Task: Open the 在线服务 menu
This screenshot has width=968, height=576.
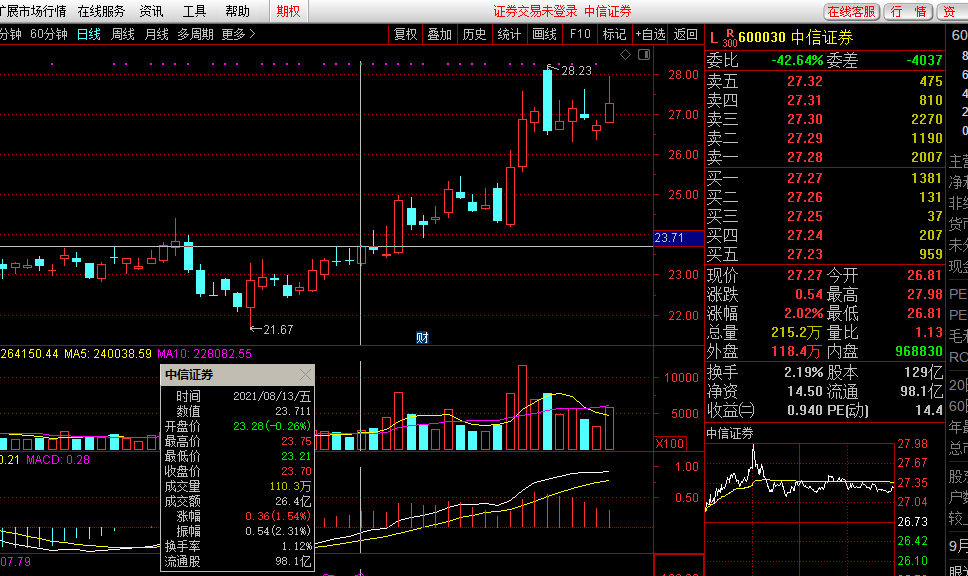Action: coord(101,11)
